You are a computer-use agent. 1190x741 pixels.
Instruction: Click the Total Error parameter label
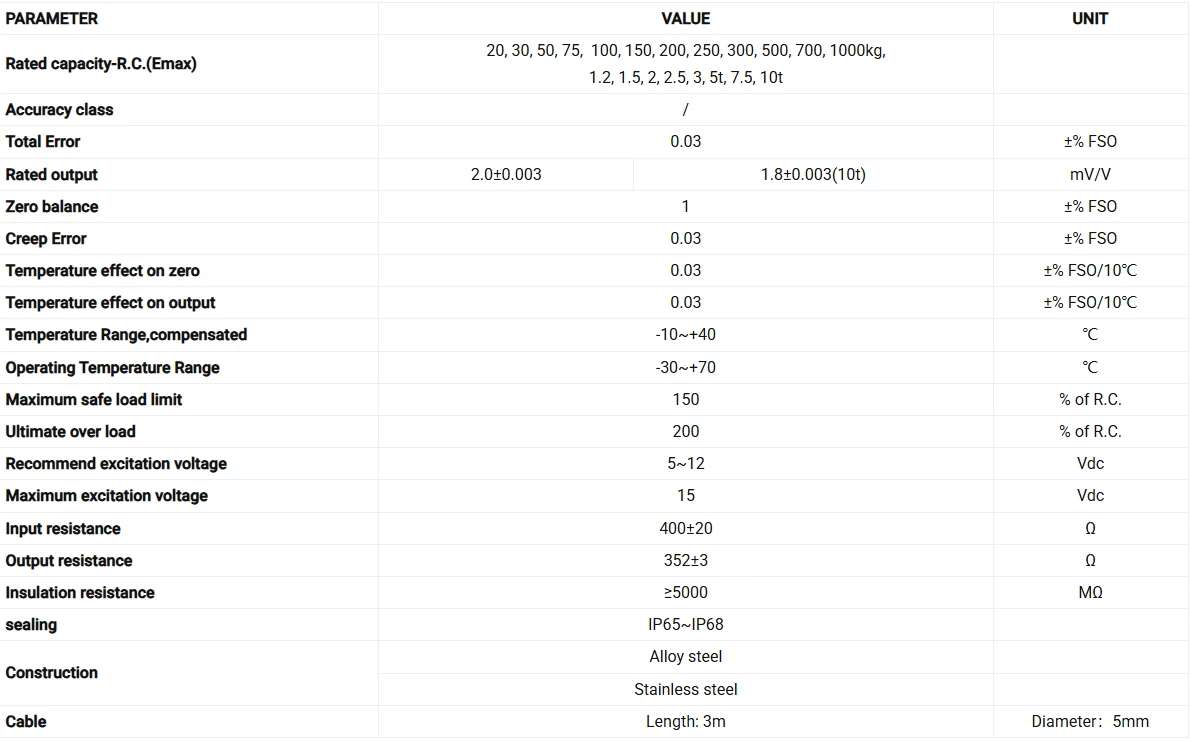click(x=42, y=142)
